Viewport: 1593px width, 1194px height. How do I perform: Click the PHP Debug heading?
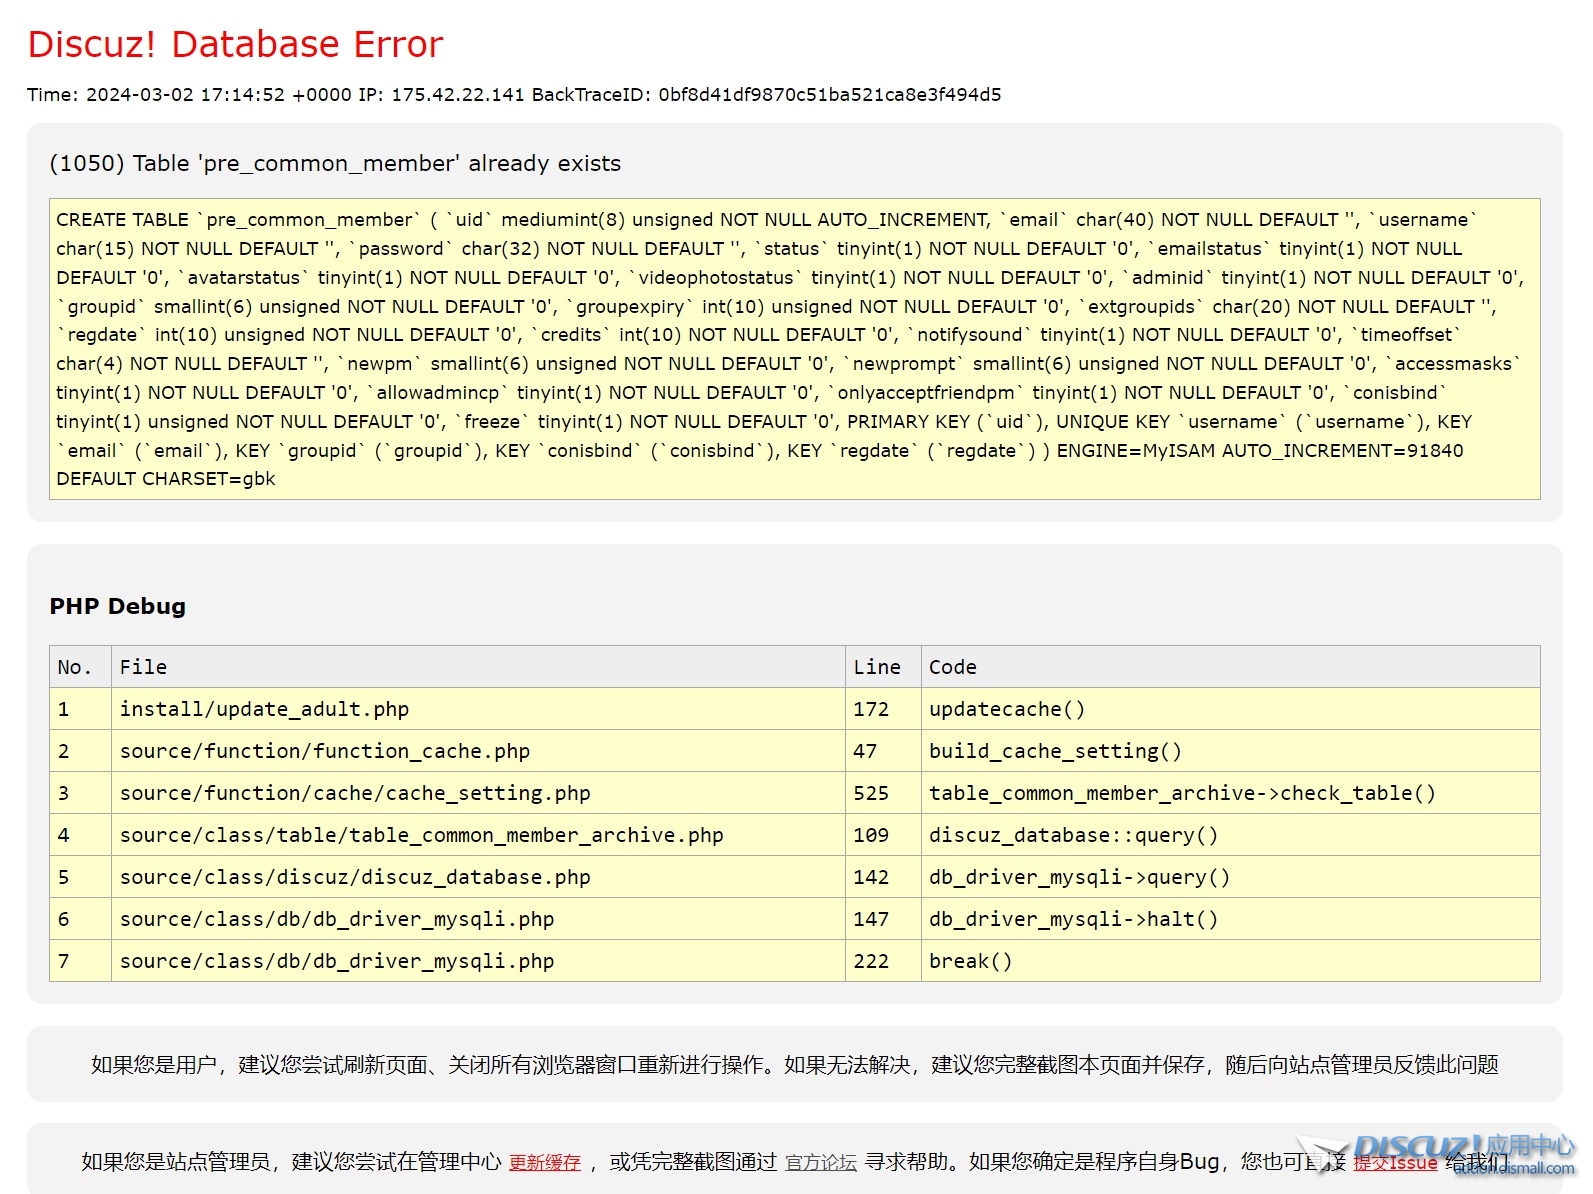[x=118, y=606]
